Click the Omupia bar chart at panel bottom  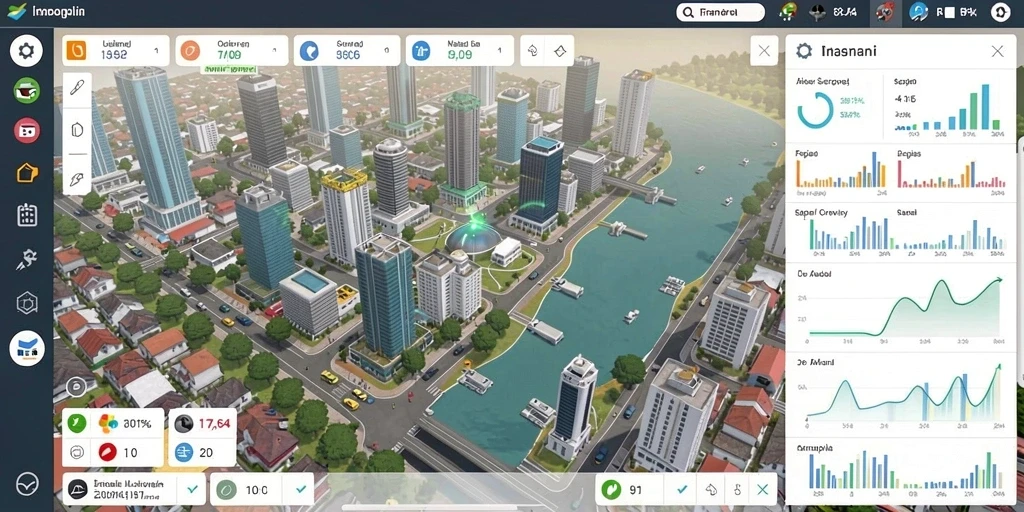coord(904,471)
